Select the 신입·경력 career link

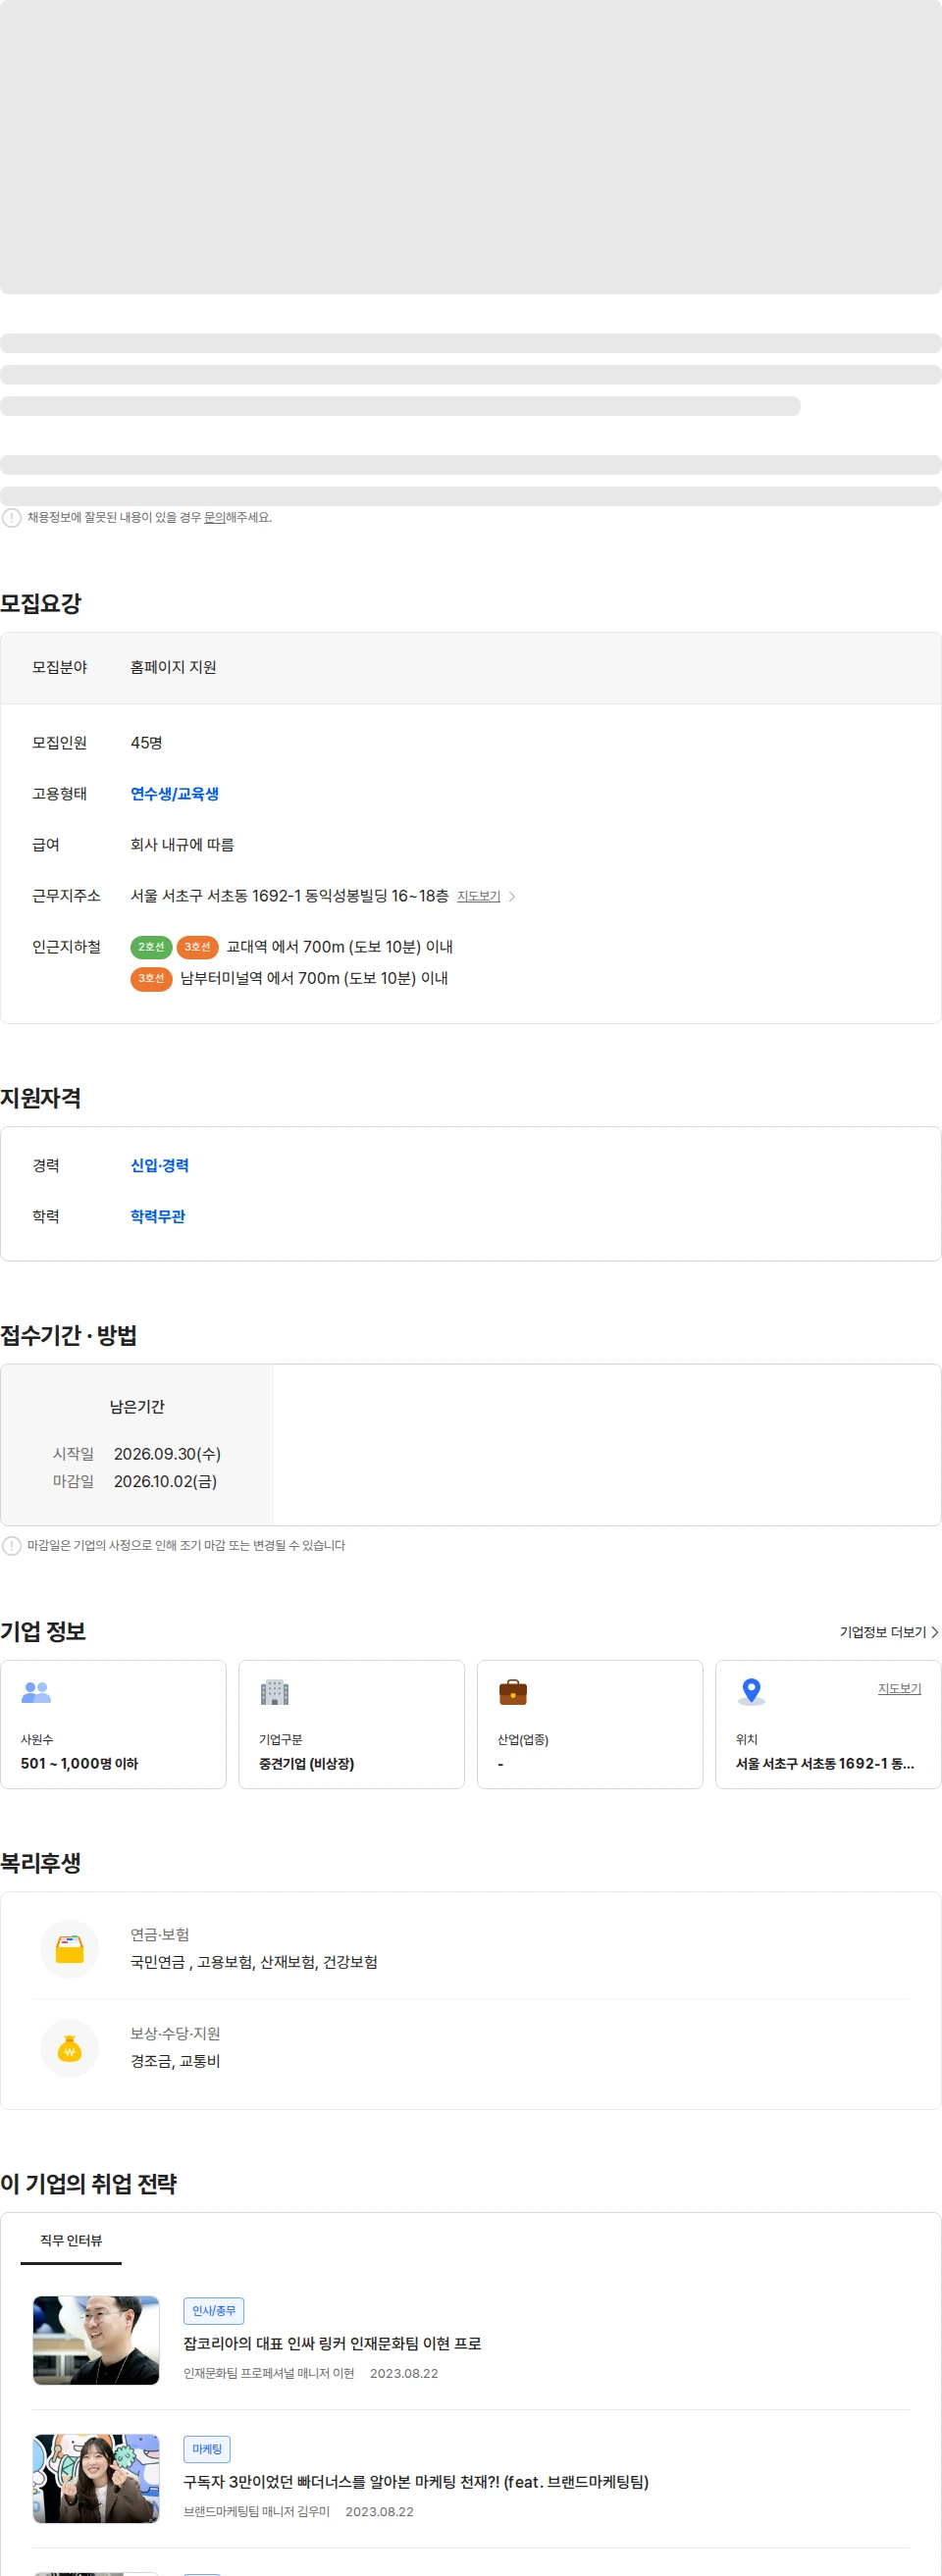click(x=160, y=1166)
